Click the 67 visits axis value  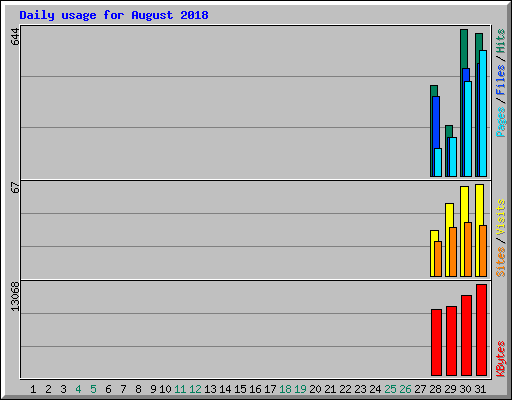[15, 187]
